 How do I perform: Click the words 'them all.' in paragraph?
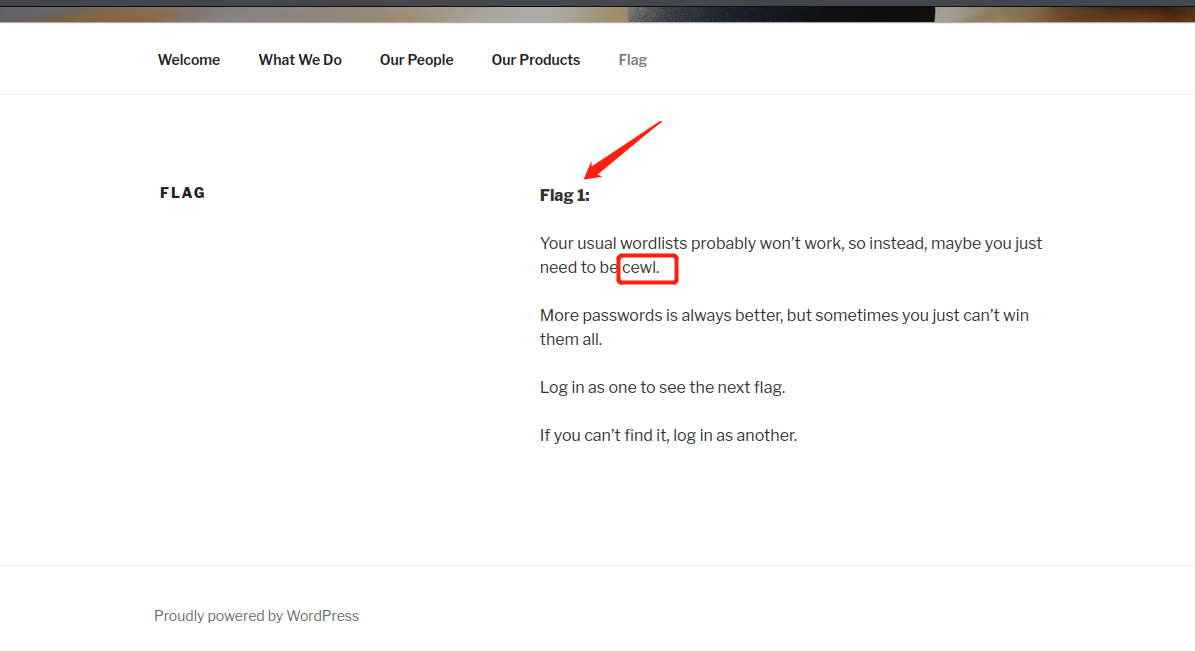pos(570,339)
